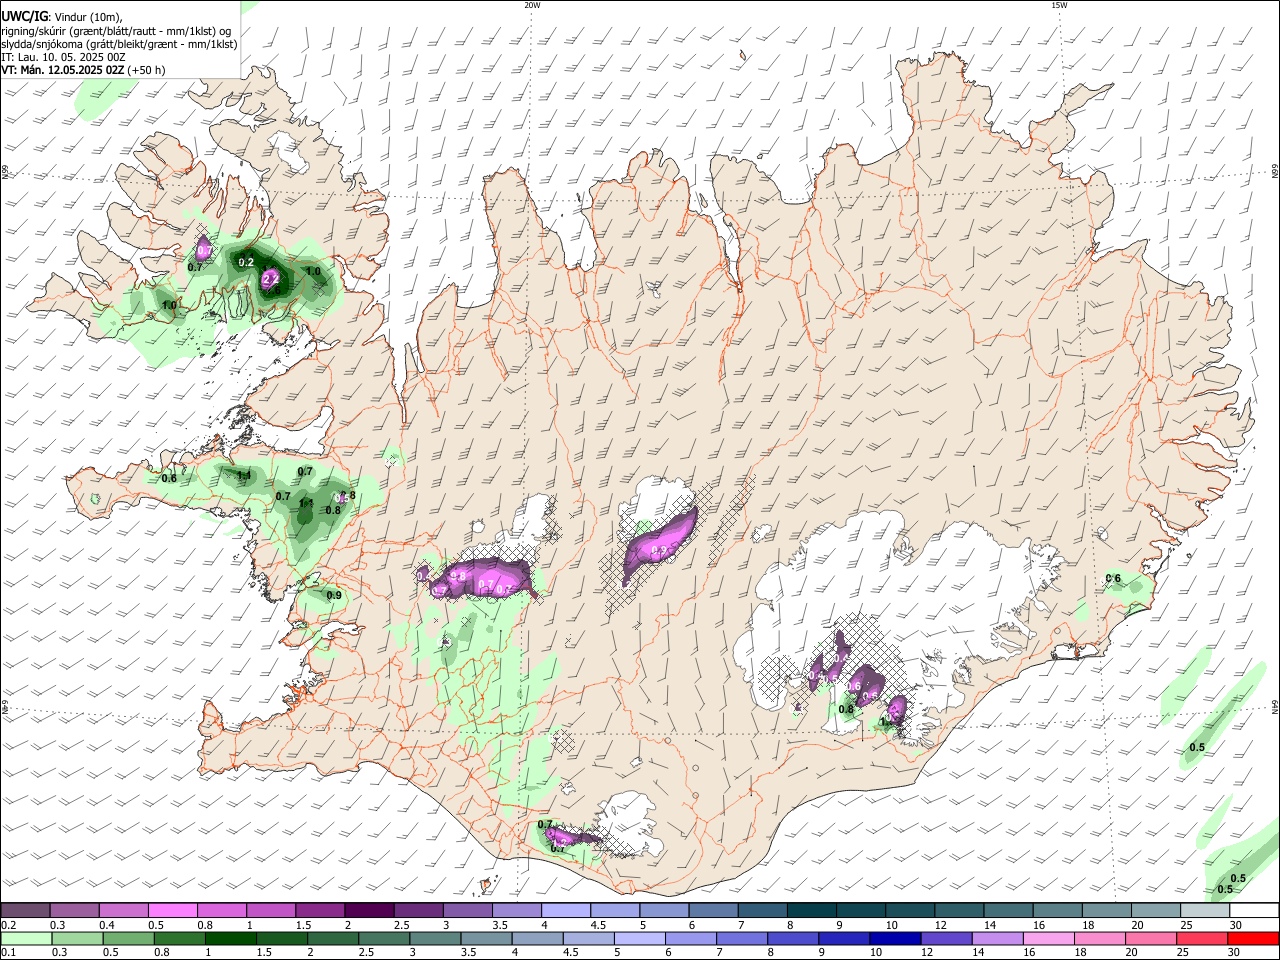The width and height of the screenshot is (1280, 960).
Task: Click the '20W' longitude label at top
Action: 532,5
